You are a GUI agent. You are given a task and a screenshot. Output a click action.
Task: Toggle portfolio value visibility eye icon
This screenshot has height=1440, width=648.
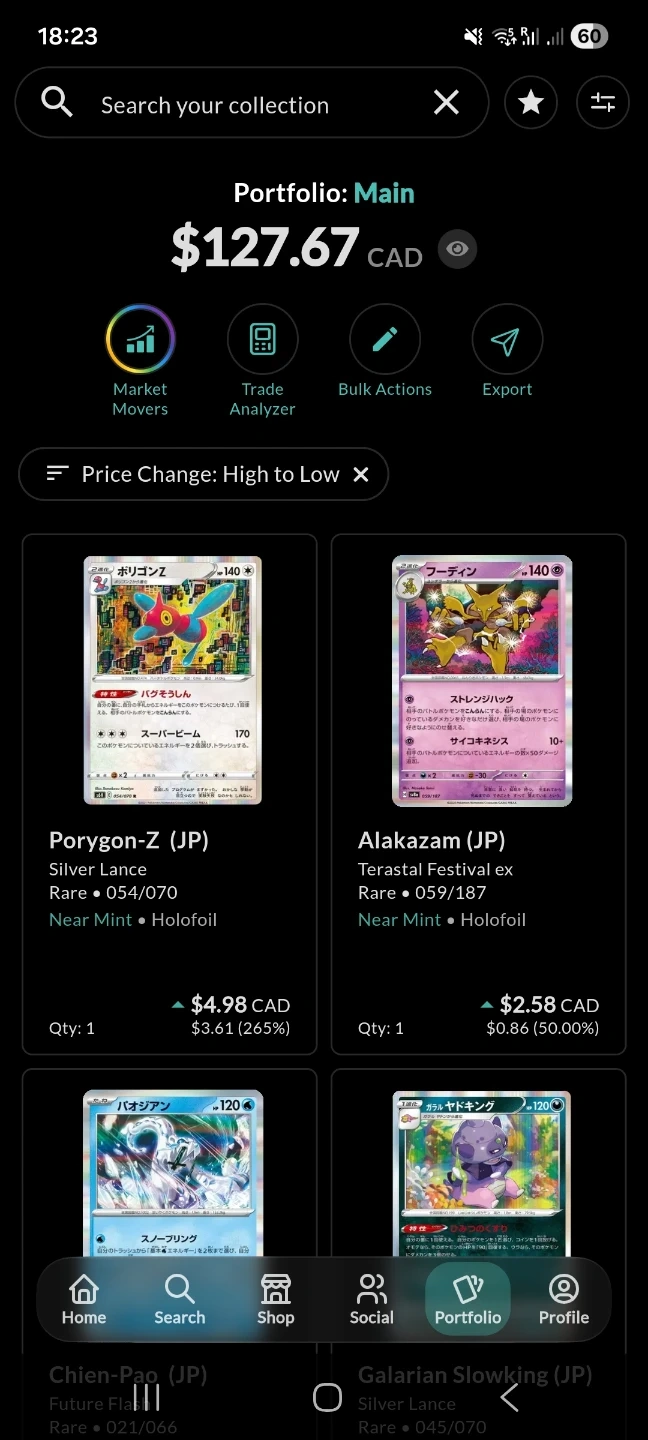point(457,249)
